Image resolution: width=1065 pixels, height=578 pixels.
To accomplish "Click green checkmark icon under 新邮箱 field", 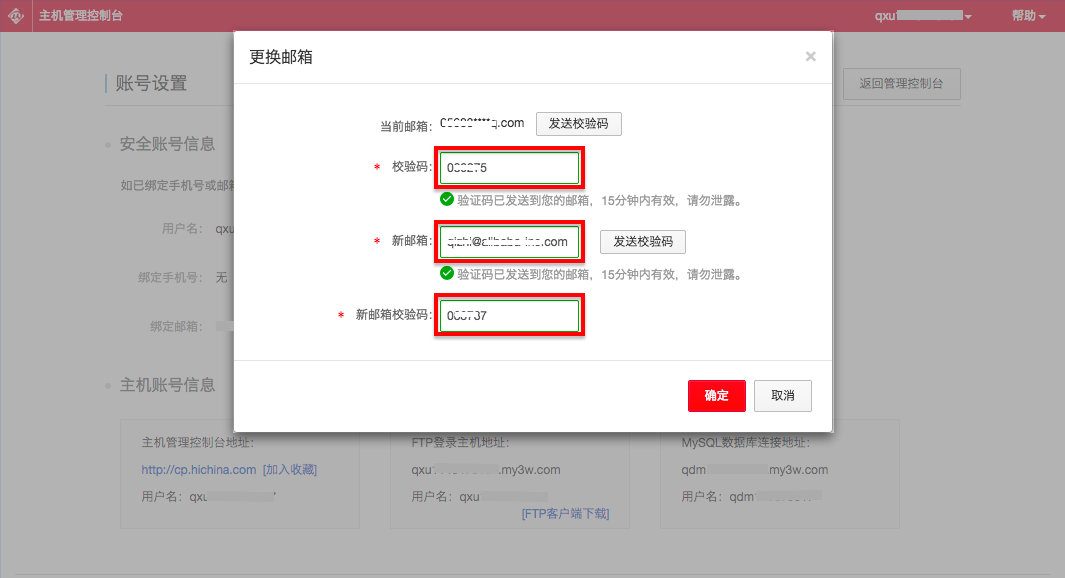I will [x=447, y=273].
